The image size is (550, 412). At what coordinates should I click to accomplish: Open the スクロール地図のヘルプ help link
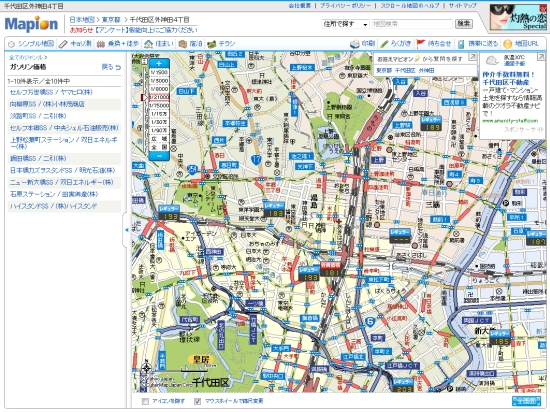410,6
